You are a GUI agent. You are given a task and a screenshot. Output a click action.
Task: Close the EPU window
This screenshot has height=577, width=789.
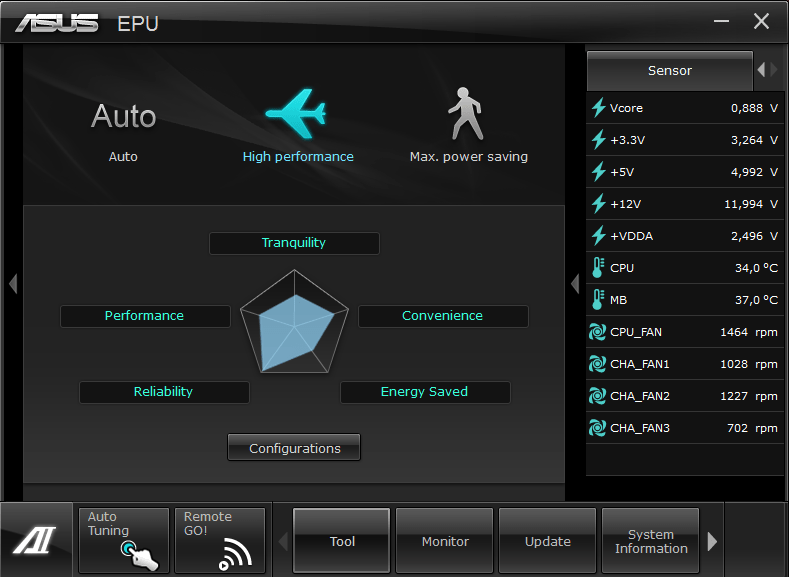point(761,21)
